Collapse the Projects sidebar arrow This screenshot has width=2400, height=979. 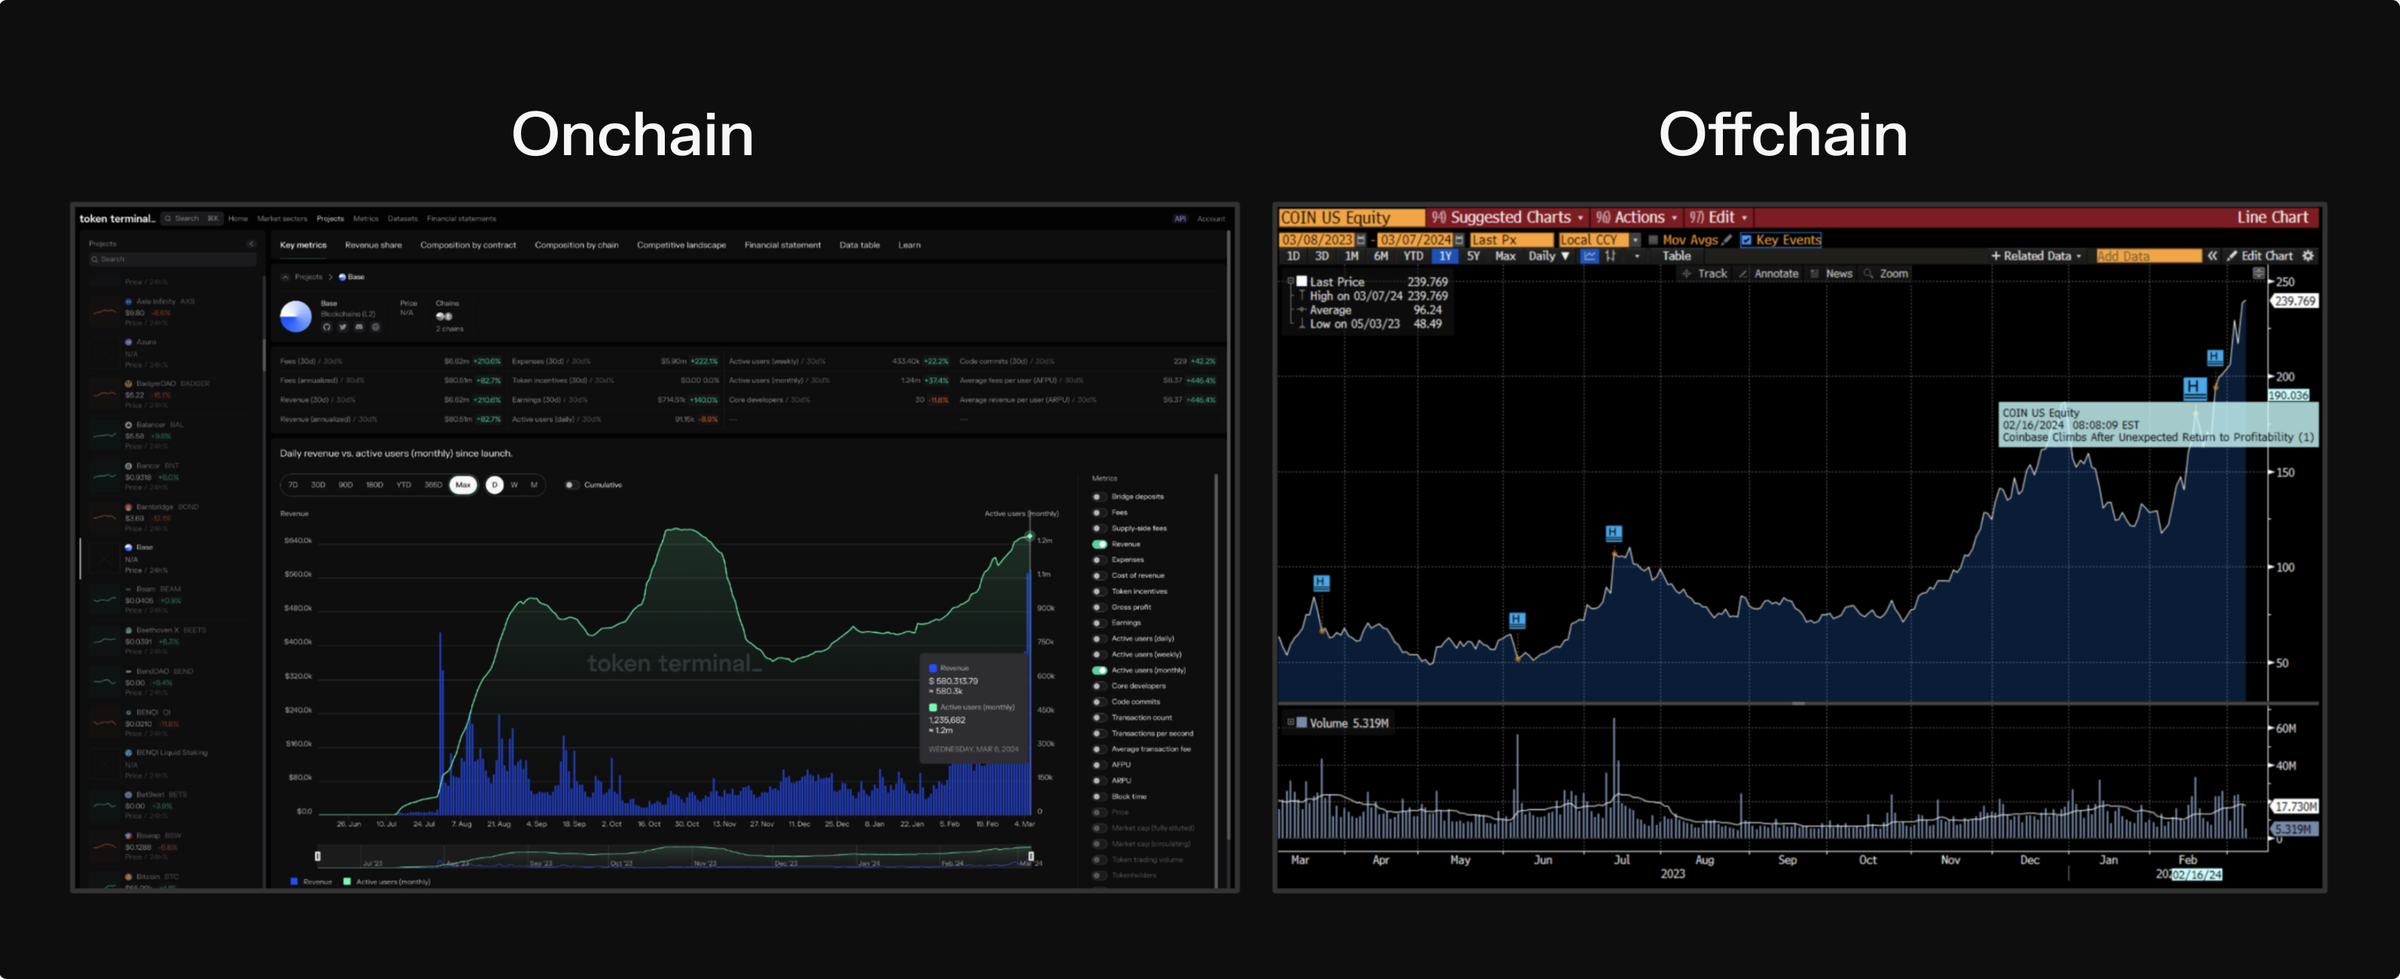(251, 244)
